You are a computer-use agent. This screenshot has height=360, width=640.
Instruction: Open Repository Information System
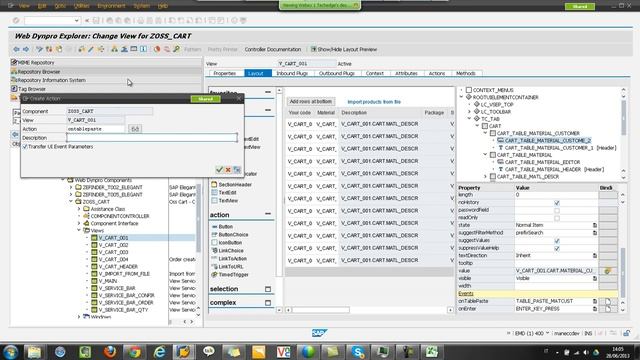click(x=51, y=80)
